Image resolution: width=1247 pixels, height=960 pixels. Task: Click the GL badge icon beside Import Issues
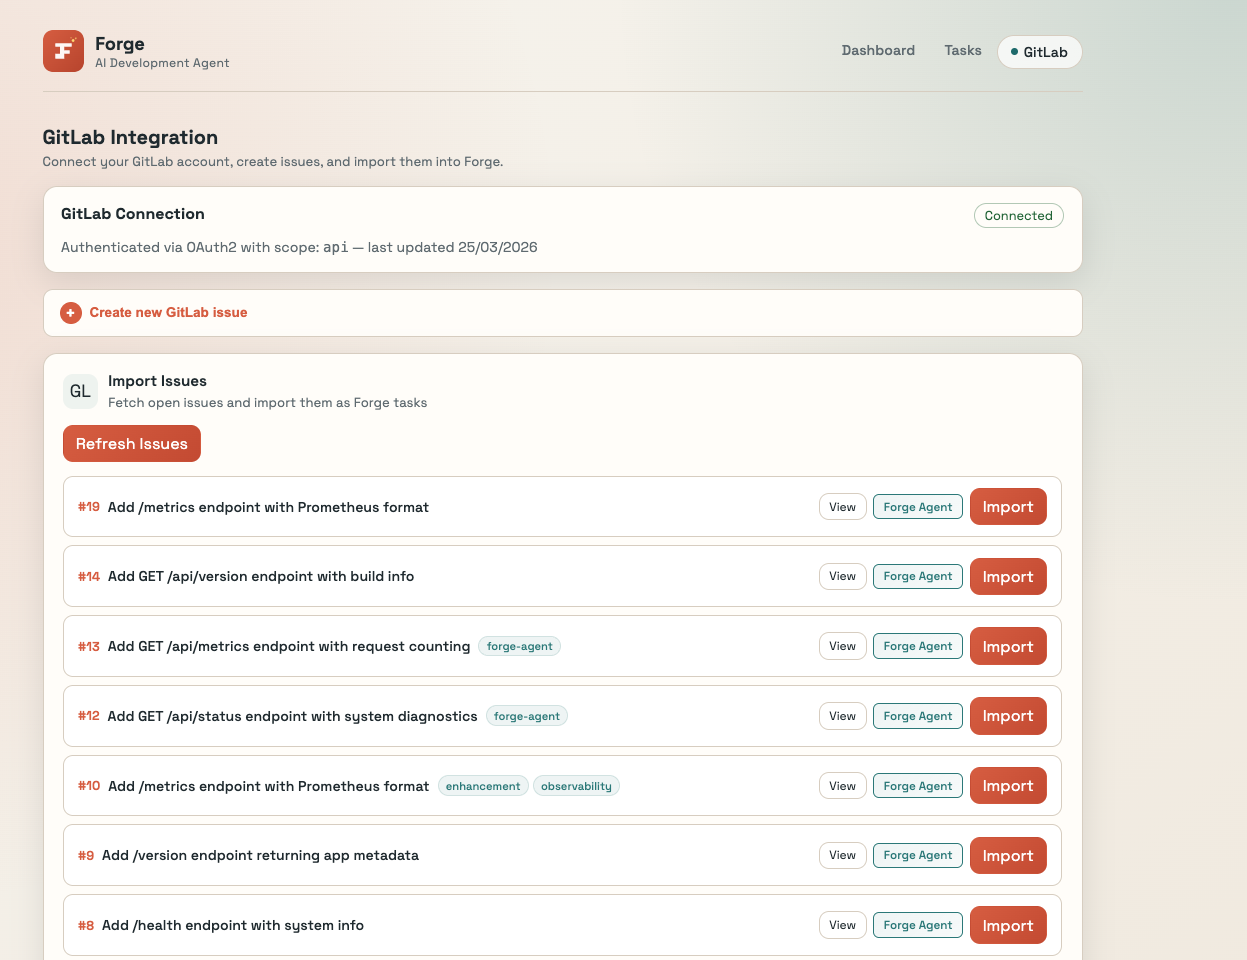(x=80, y=391)
